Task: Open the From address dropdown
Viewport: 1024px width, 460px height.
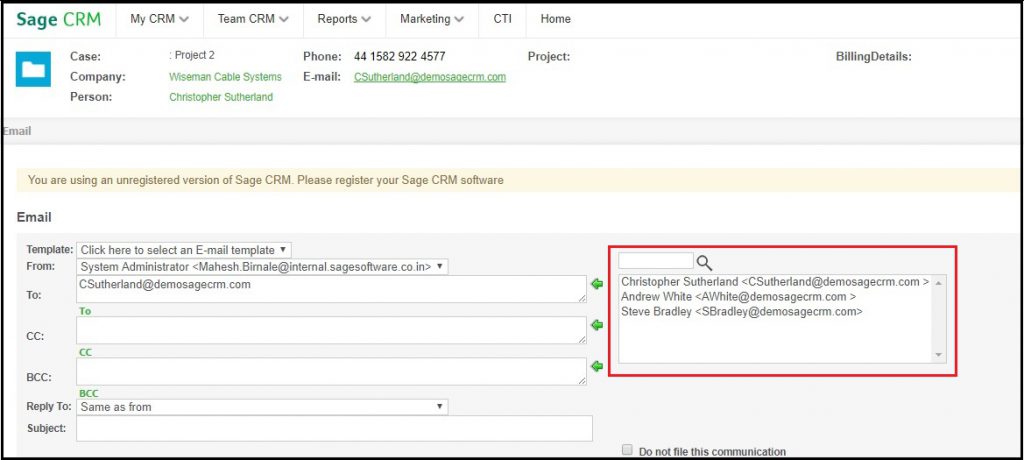Action: click(263, 267)
